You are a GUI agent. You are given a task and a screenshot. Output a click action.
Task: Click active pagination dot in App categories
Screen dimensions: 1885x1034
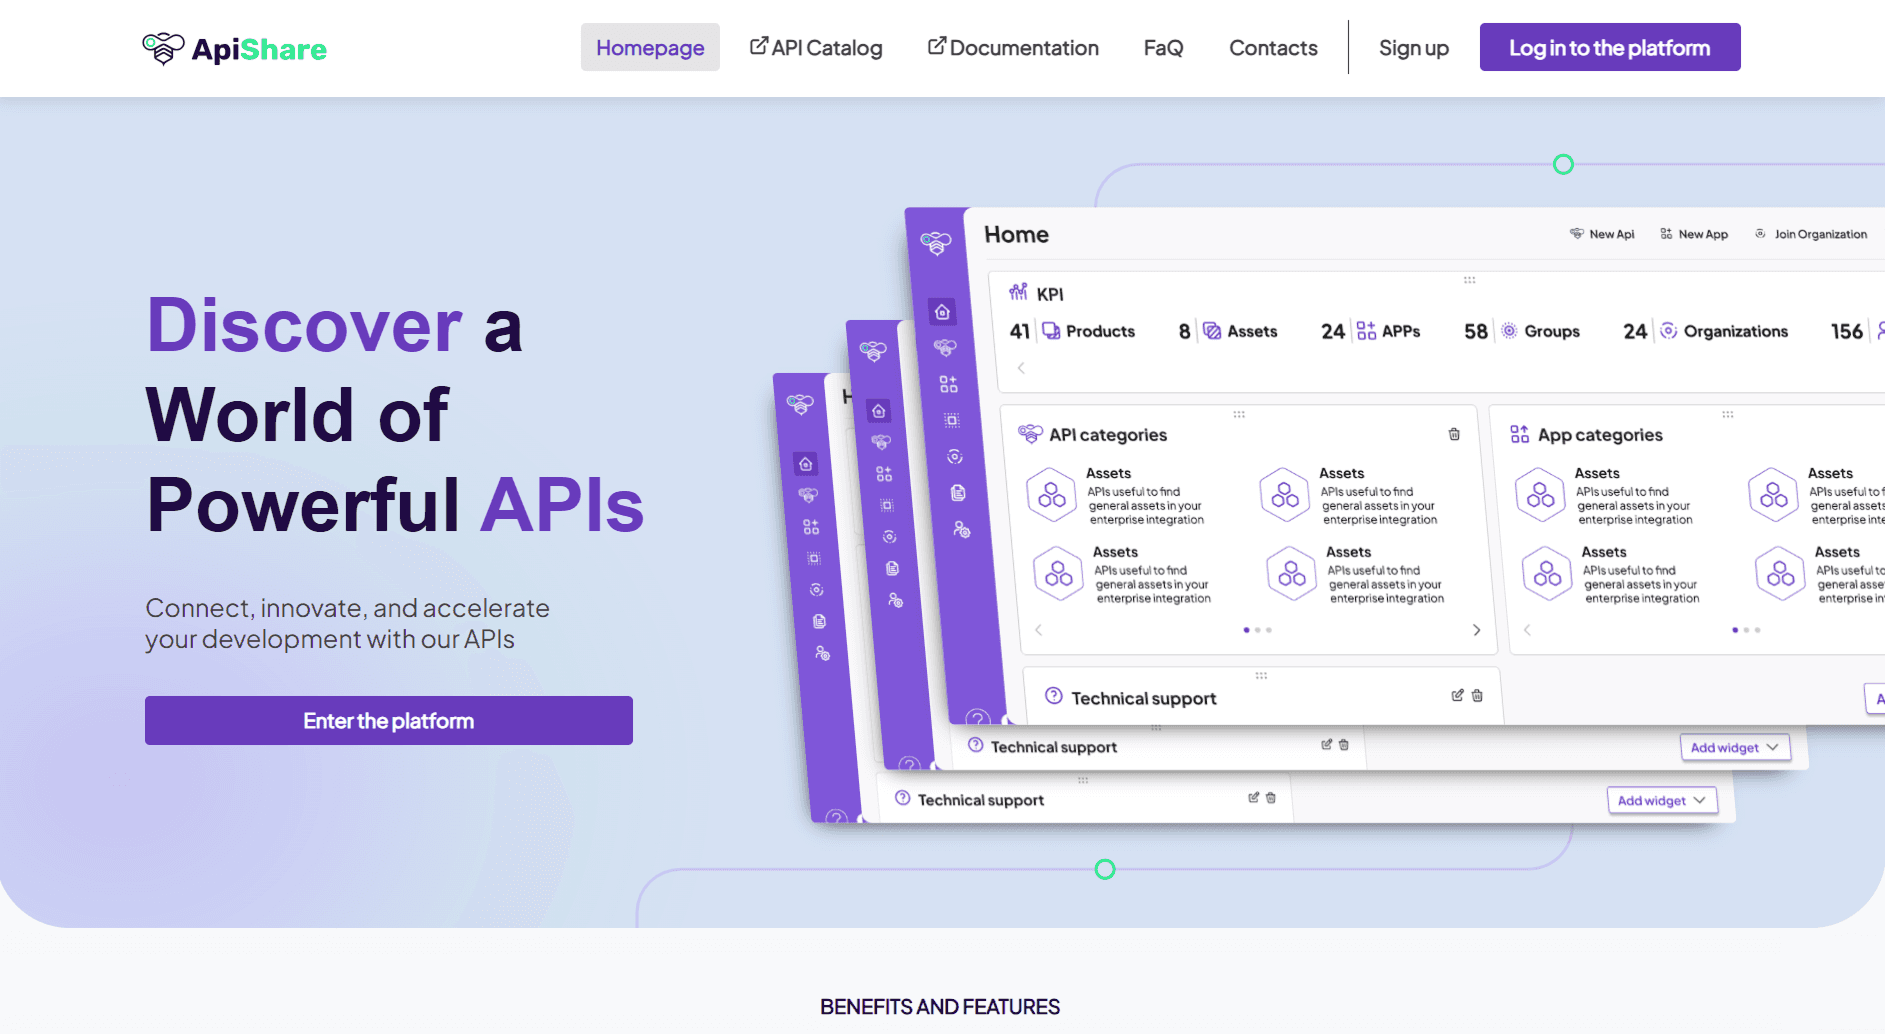pyautogui.click(x=1735, y=630)
